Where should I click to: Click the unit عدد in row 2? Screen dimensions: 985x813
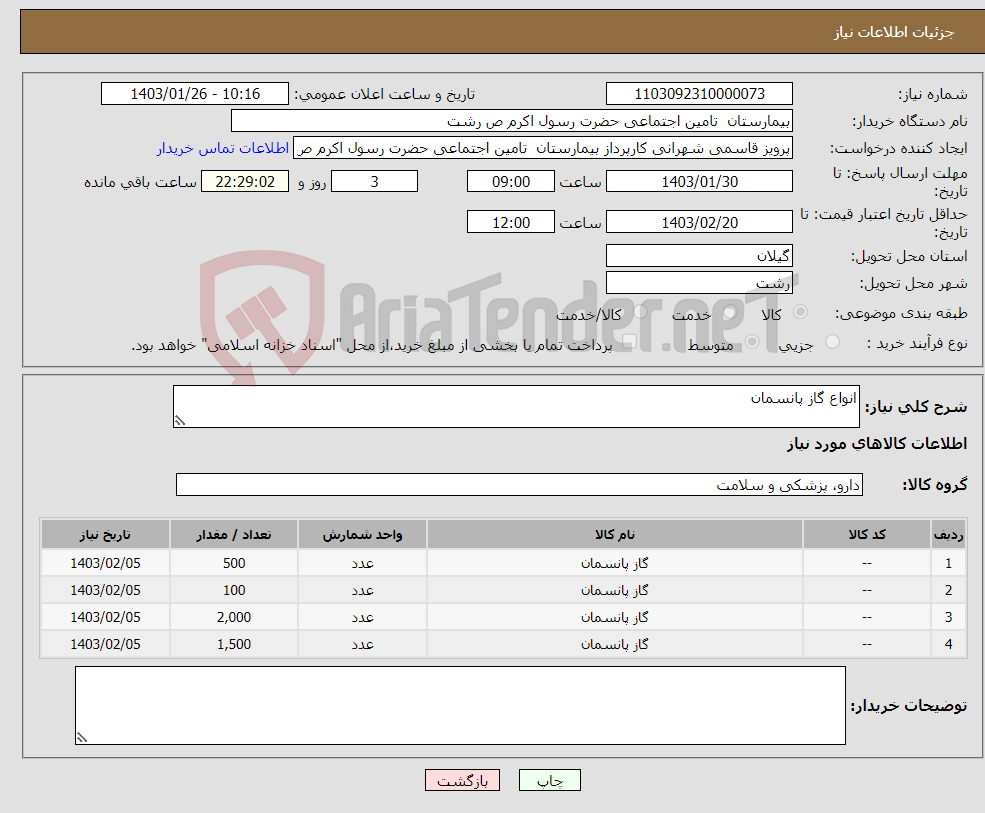coord(362,591)
